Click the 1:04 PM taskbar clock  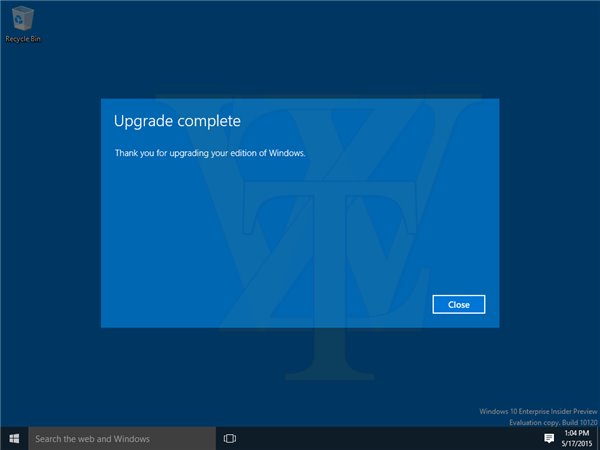576,432
